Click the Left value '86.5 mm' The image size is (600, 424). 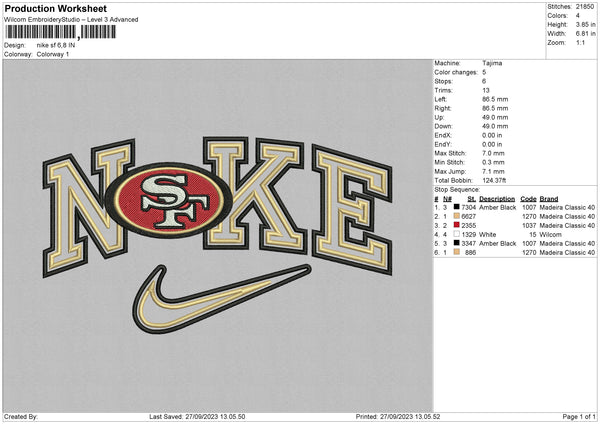[495, 99]
